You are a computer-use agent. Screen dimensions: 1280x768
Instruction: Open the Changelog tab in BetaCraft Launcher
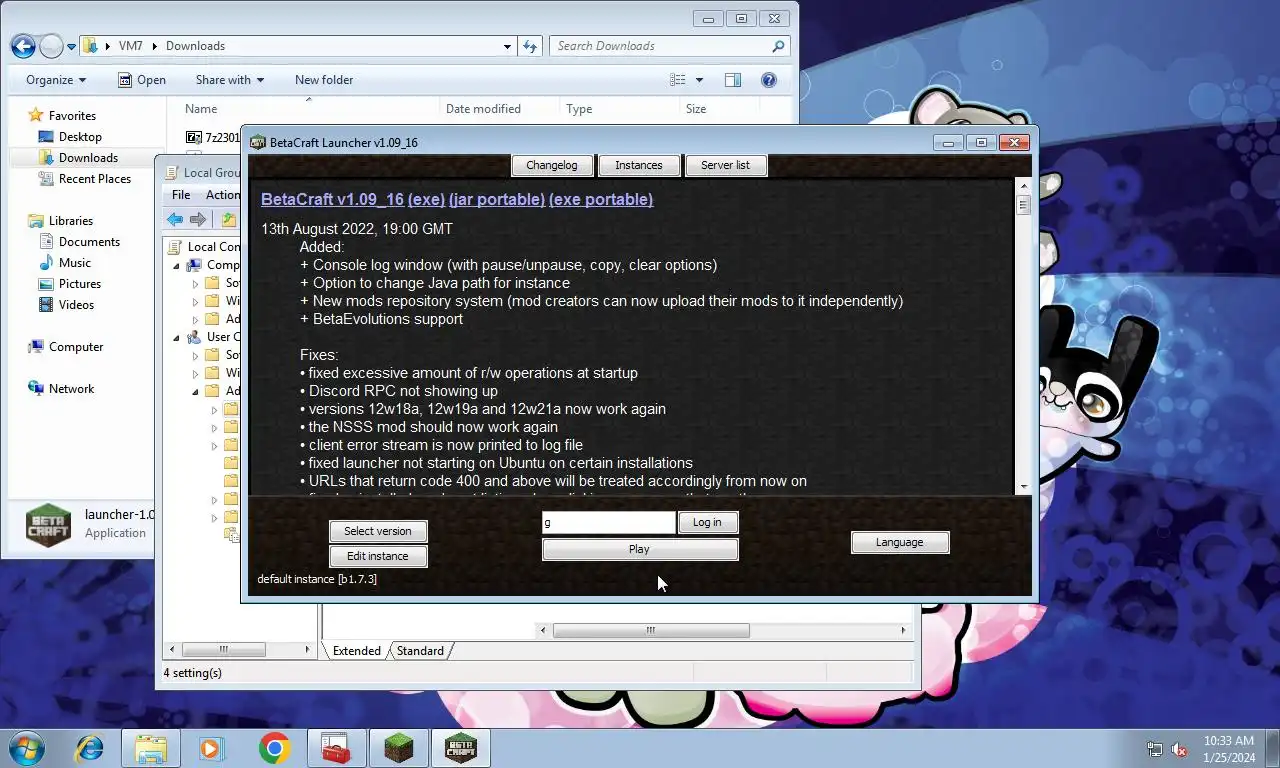tap(552, 165)
